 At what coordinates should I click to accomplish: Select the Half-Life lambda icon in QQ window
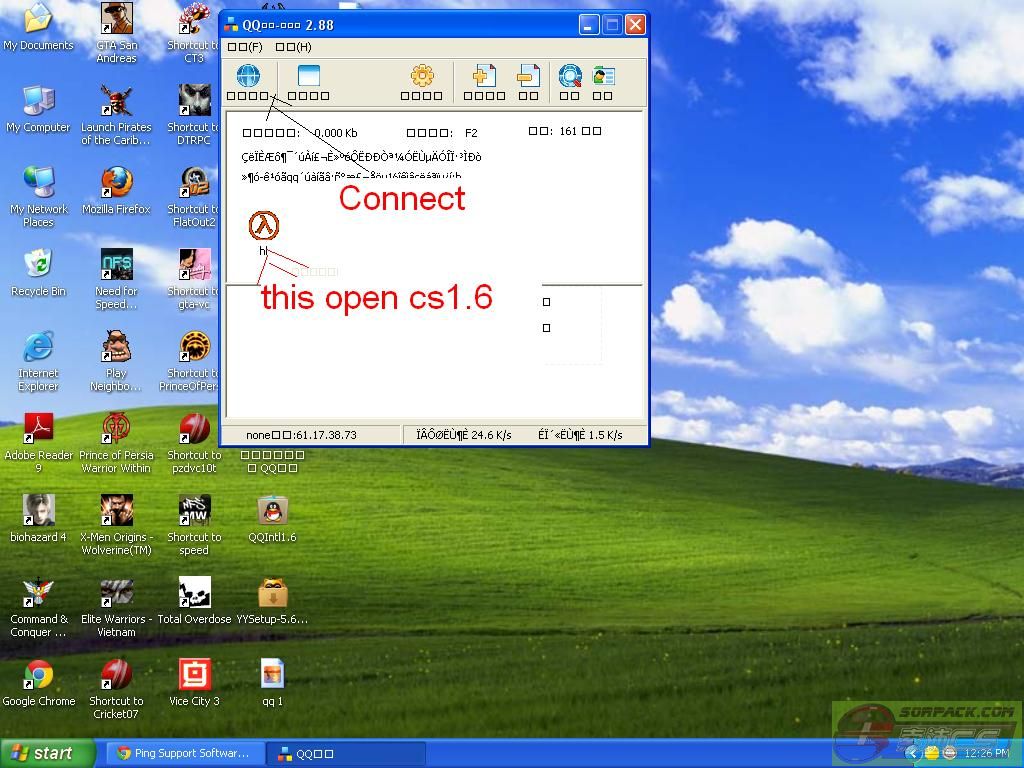pos(264,226)
